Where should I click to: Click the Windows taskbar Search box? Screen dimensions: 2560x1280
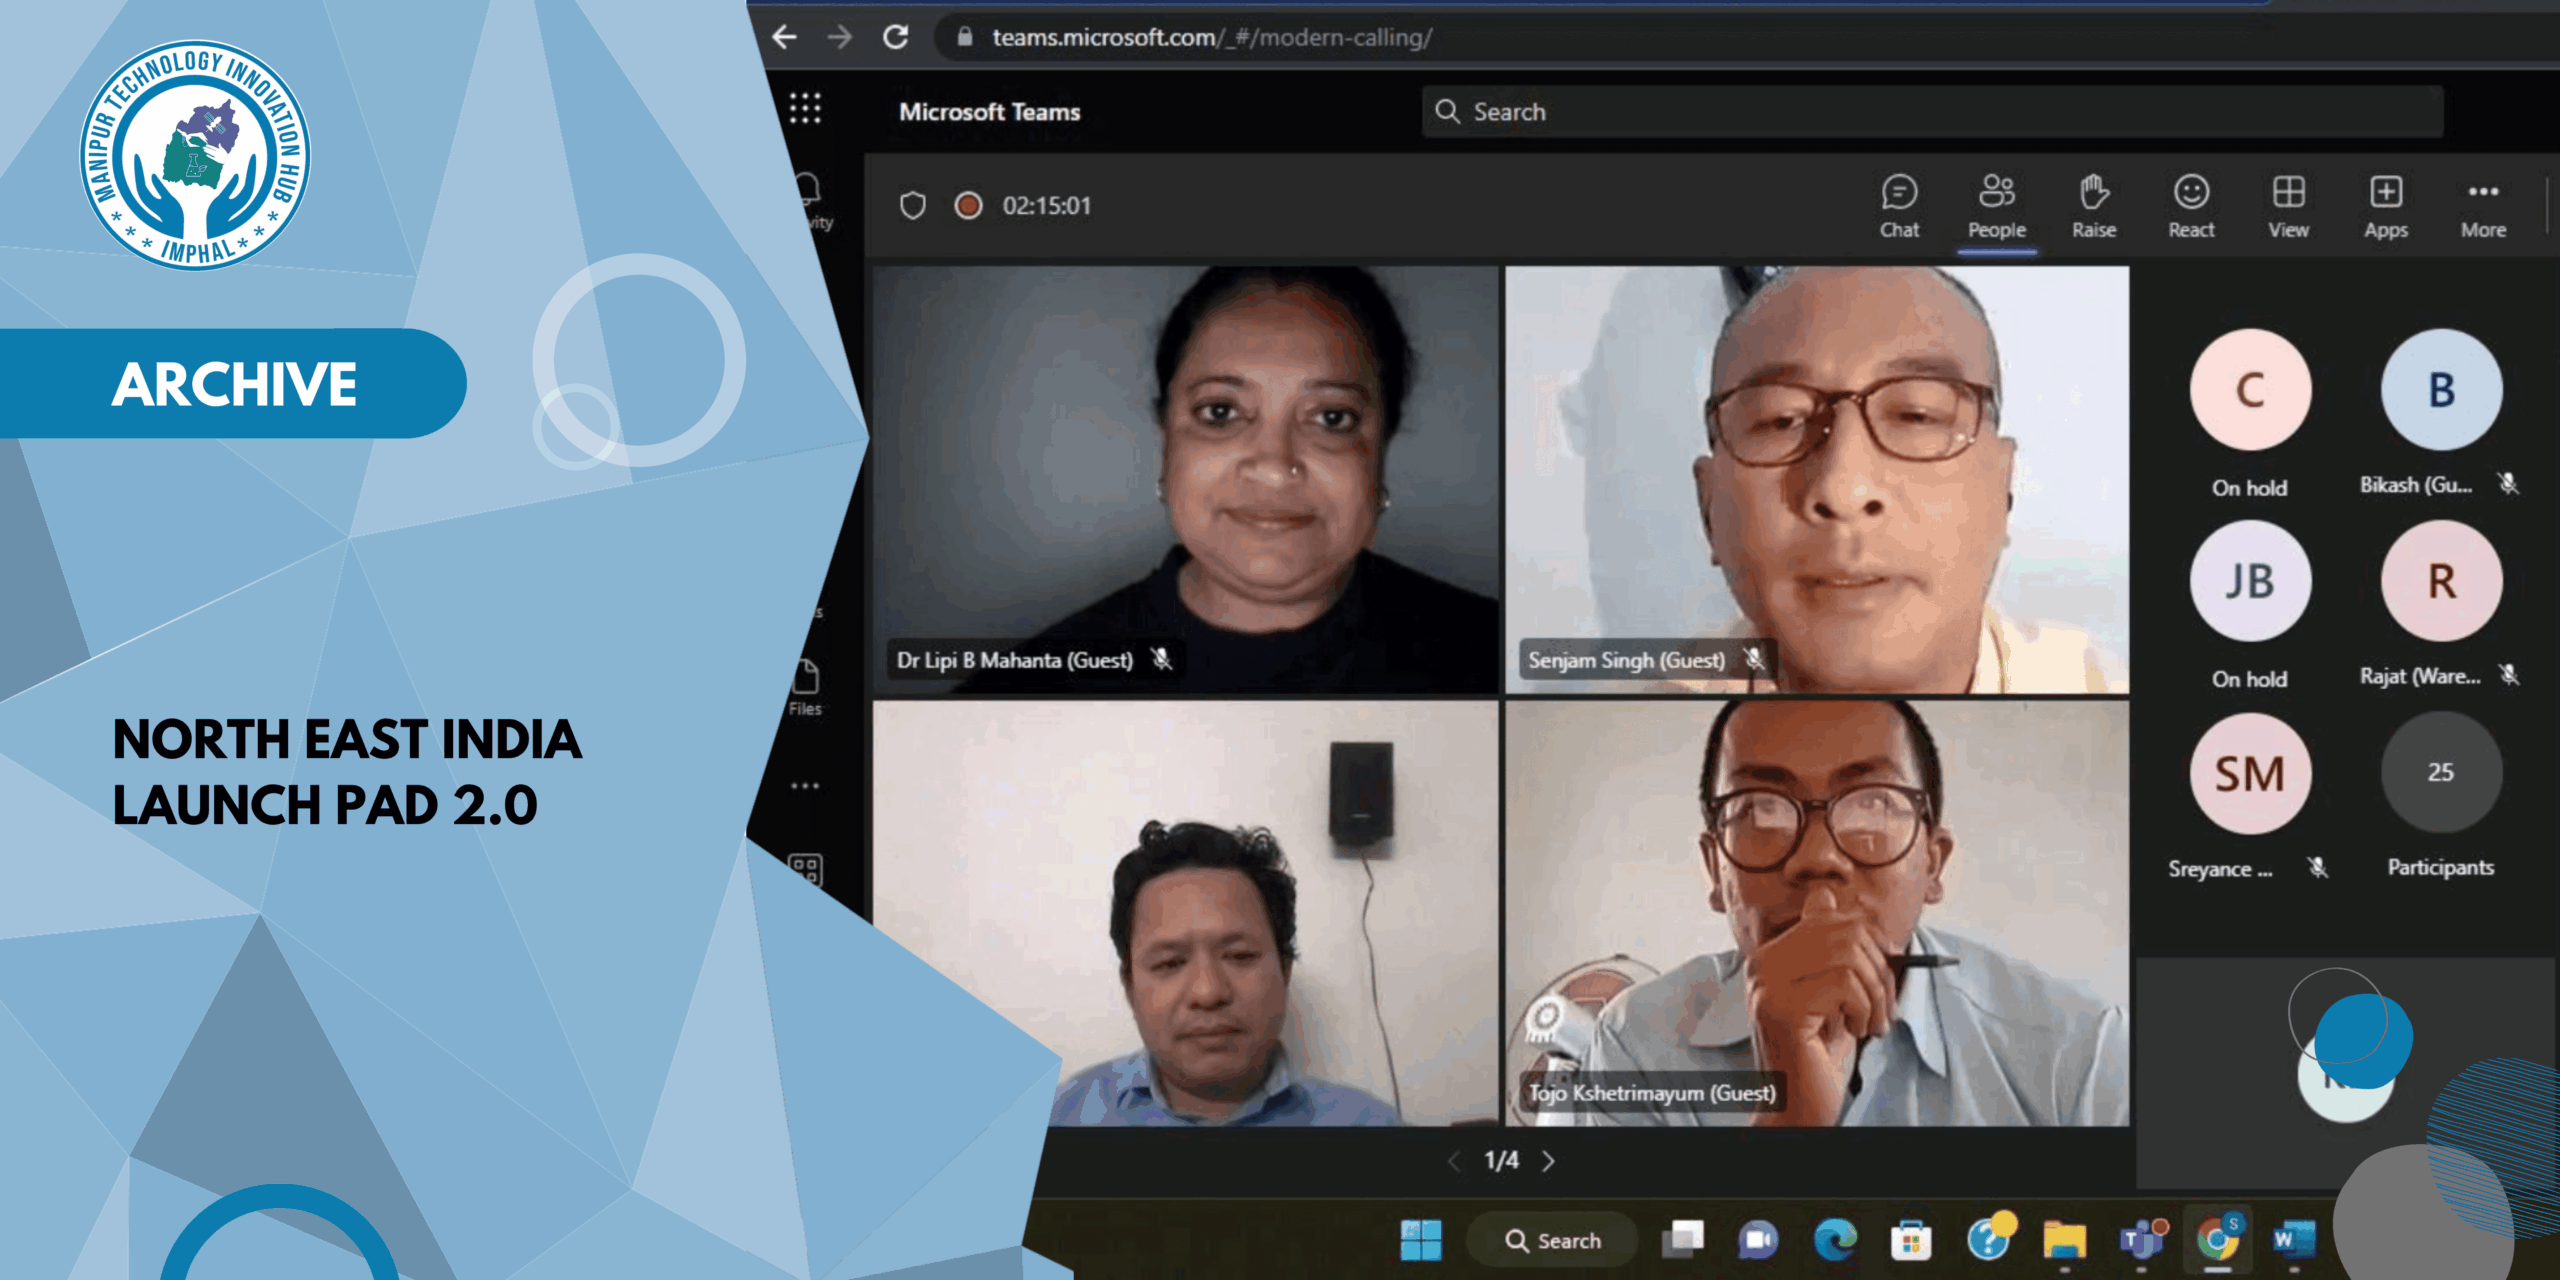pyautogui.click(x=1551, y=1240)
